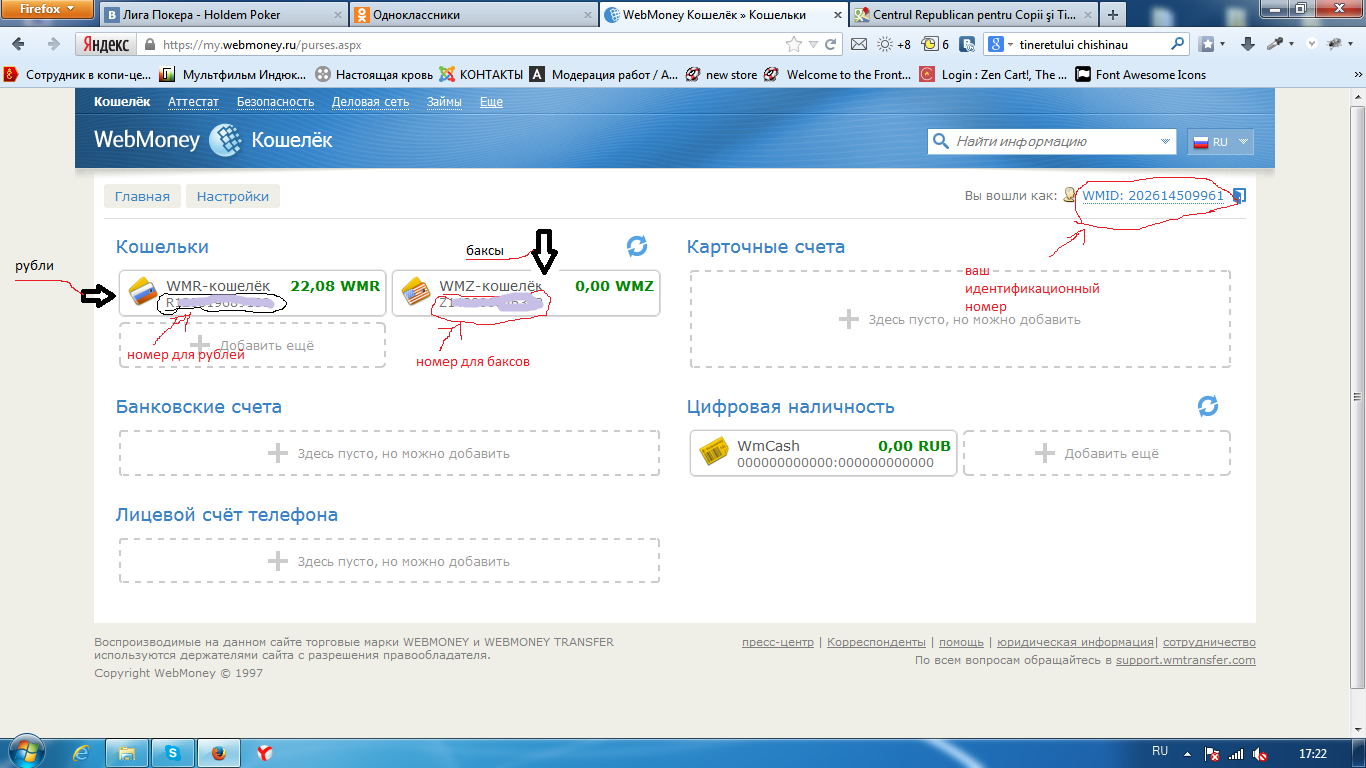Open the Главная tab
This screenshot has width=1366, height=768.
pos(142,196)
